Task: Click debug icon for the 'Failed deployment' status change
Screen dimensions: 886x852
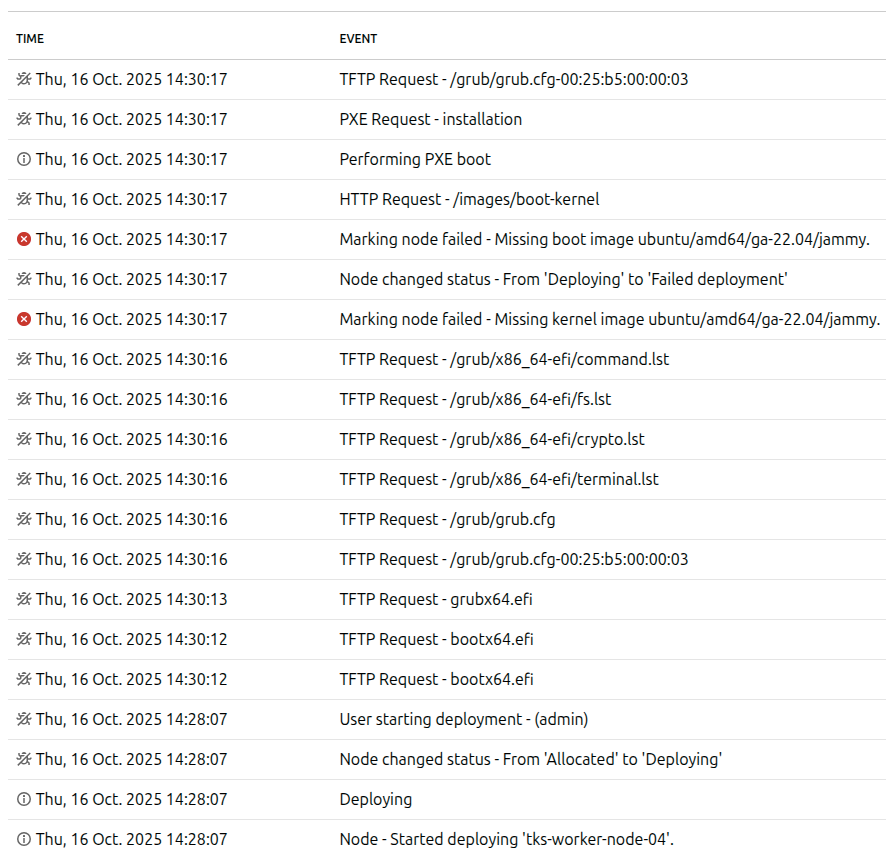Action: 24,279
